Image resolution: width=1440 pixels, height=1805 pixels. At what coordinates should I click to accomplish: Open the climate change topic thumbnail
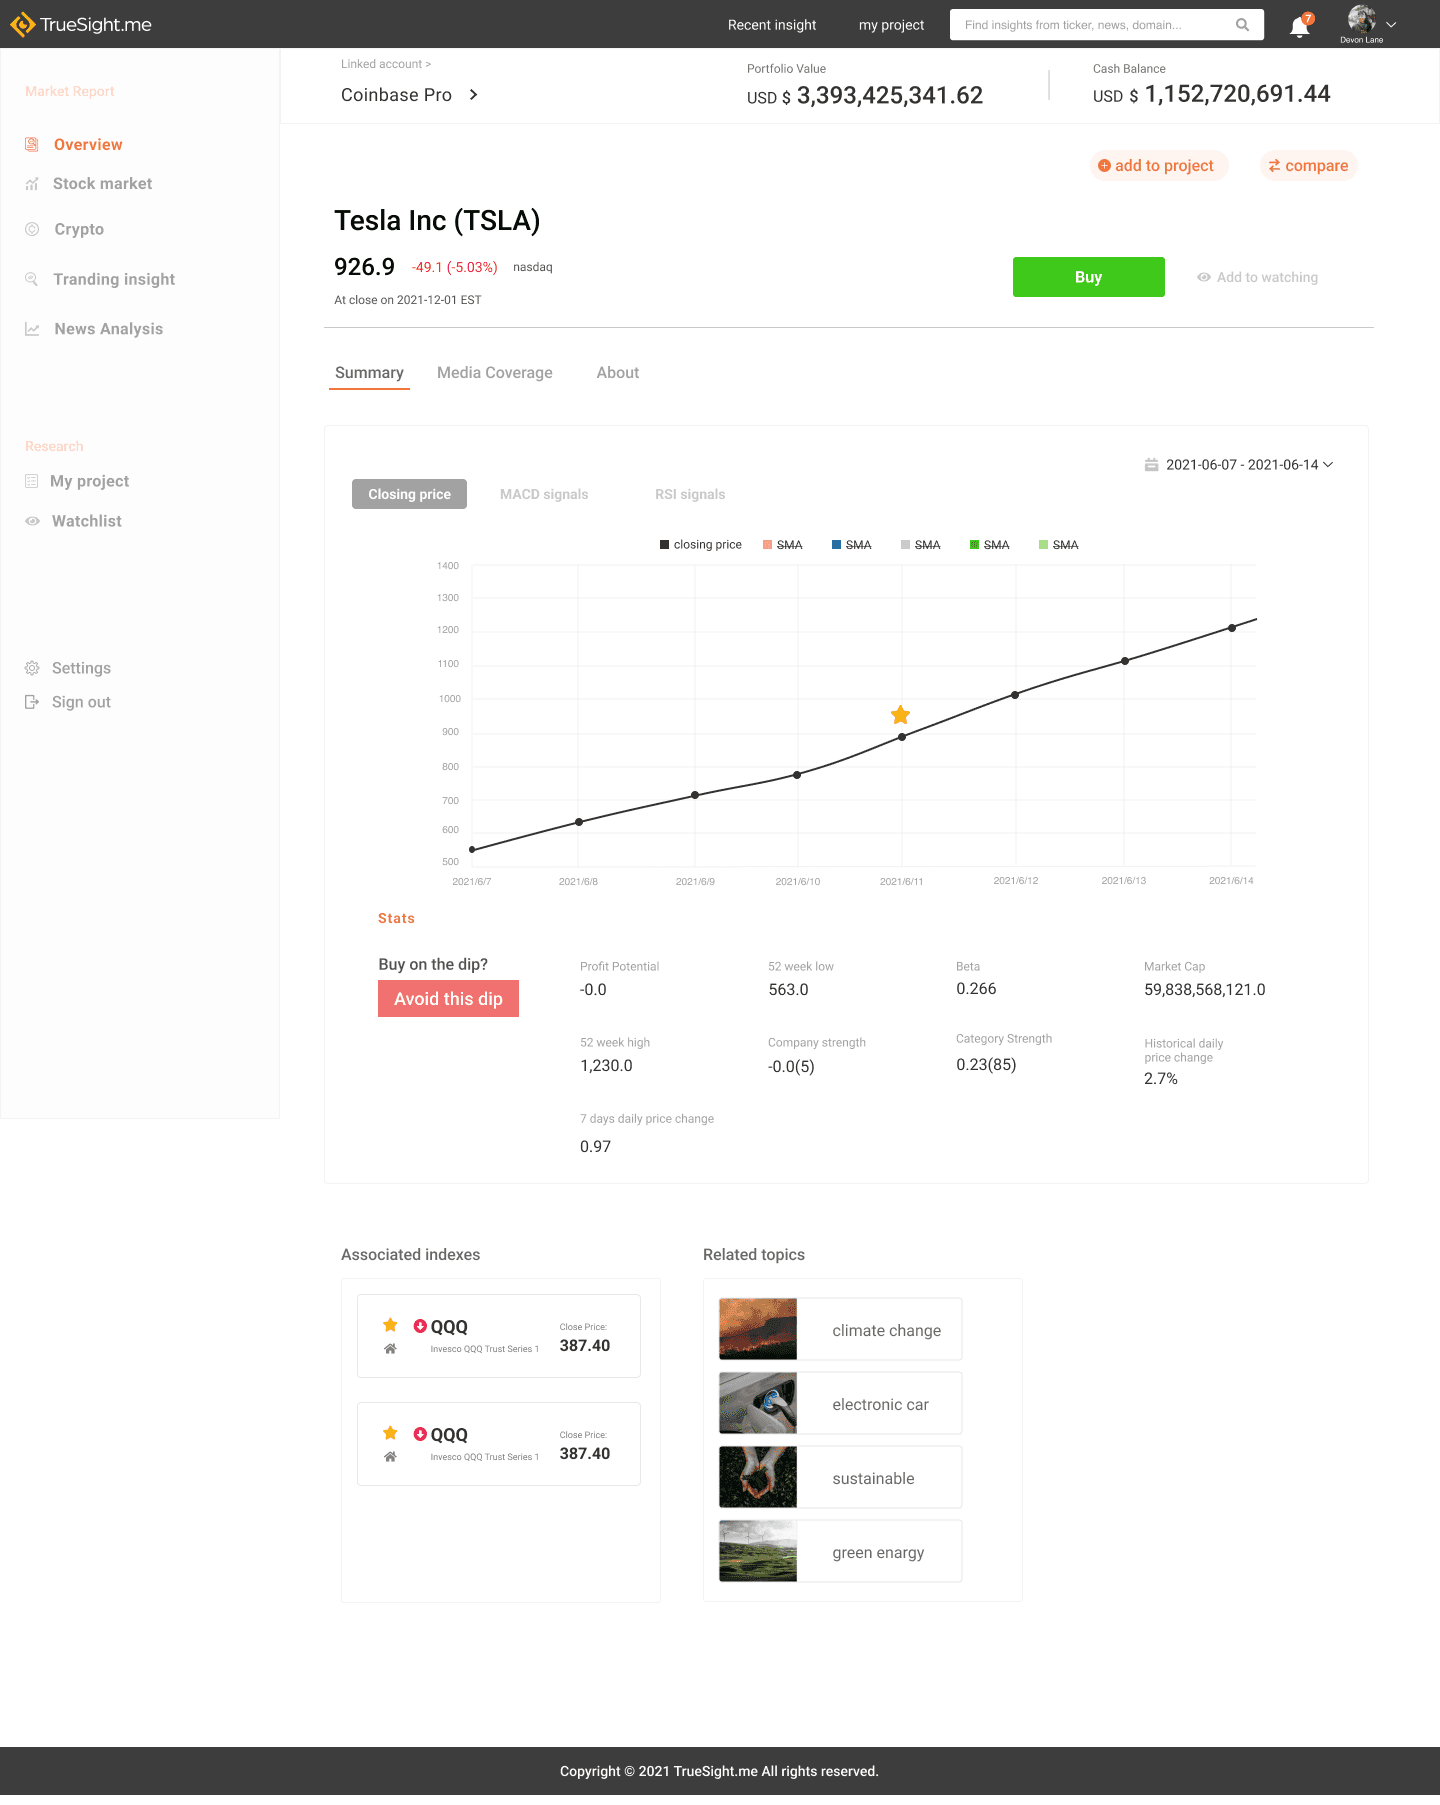click(758, 1329)
